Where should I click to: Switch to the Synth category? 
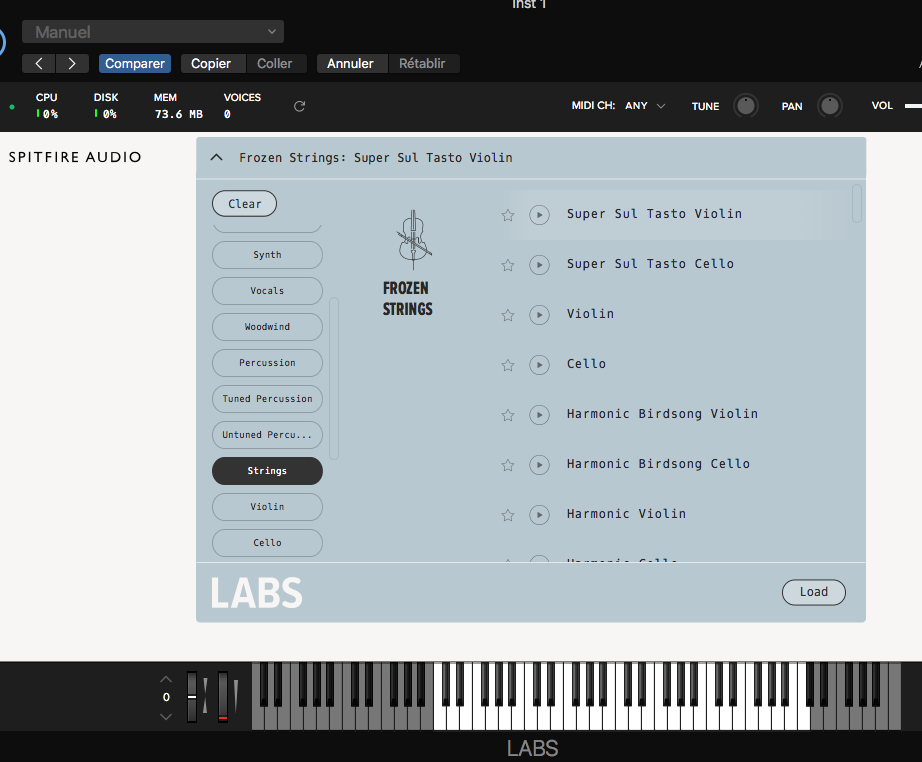pos(266,255)
